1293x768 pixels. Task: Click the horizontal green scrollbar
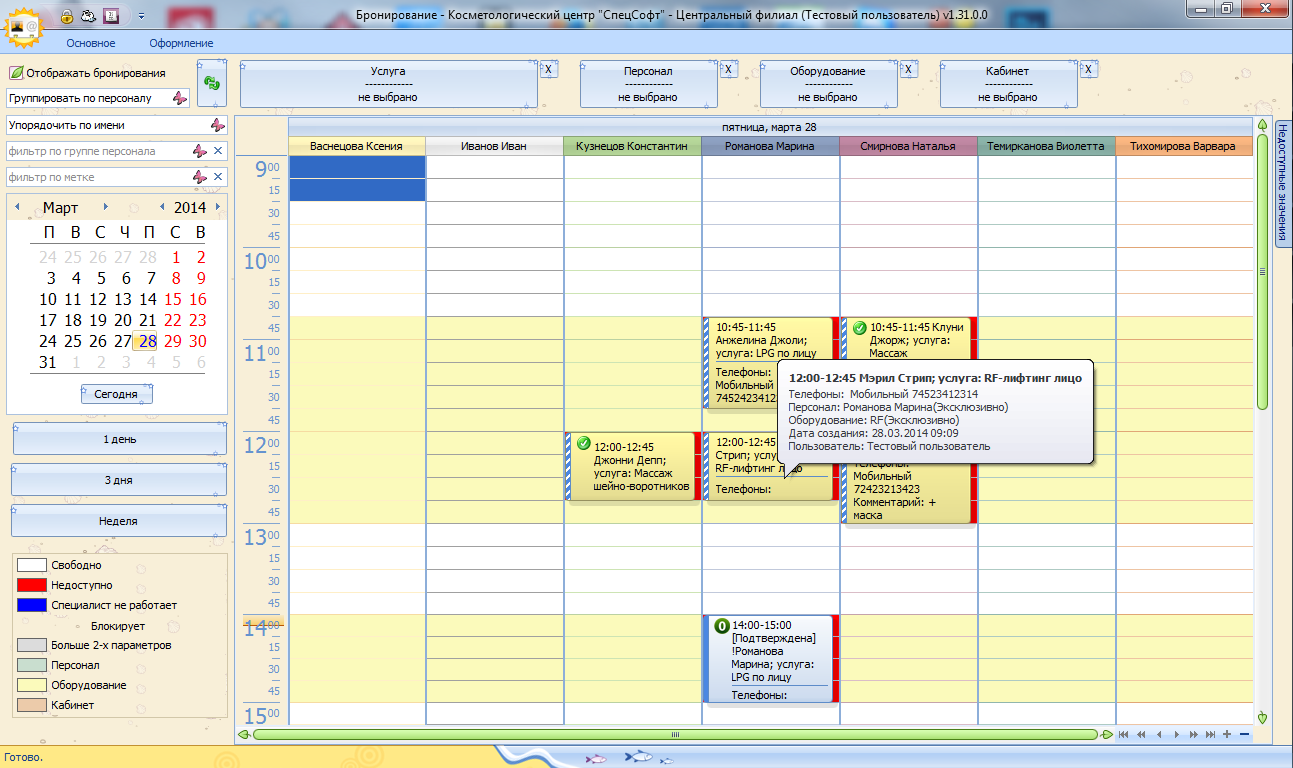675,735
